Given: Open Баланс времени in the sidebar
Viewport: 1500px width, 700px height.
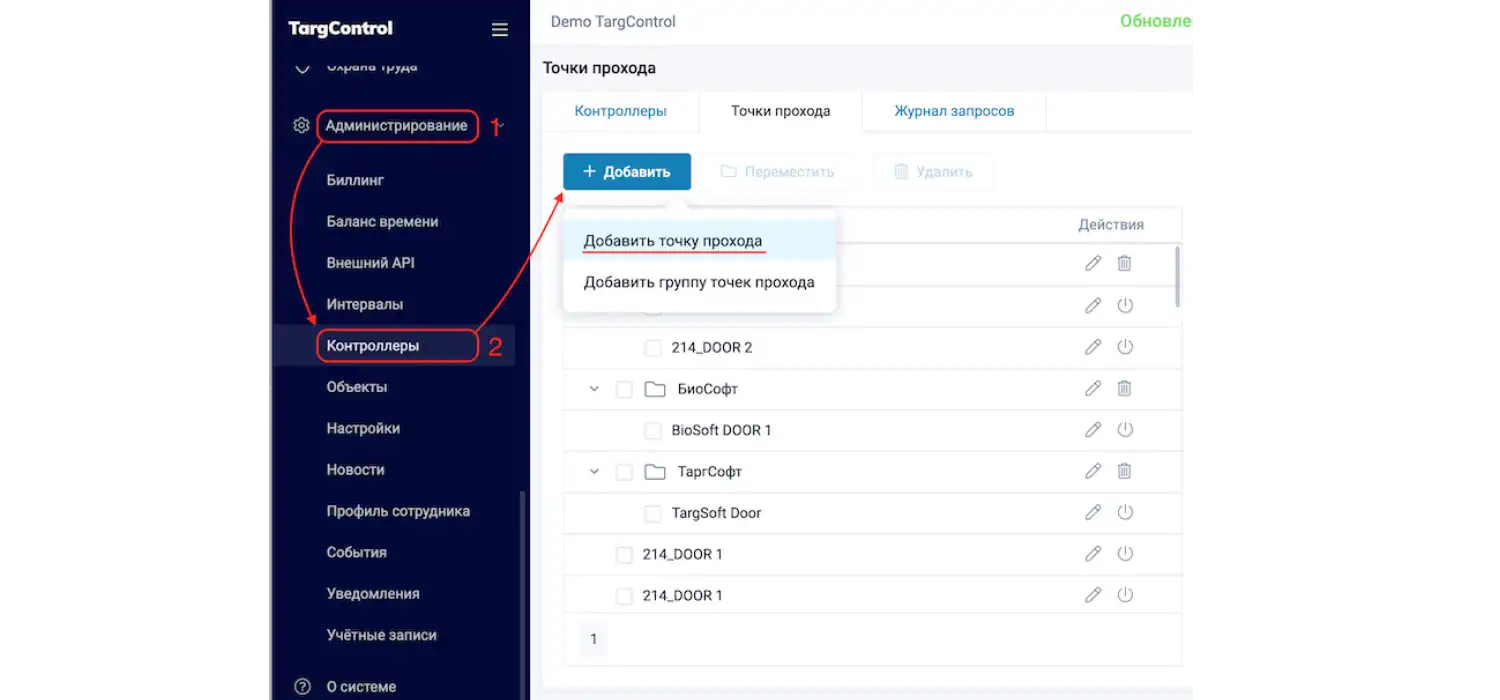Looking at the screenshot, I should coord(382,222).
